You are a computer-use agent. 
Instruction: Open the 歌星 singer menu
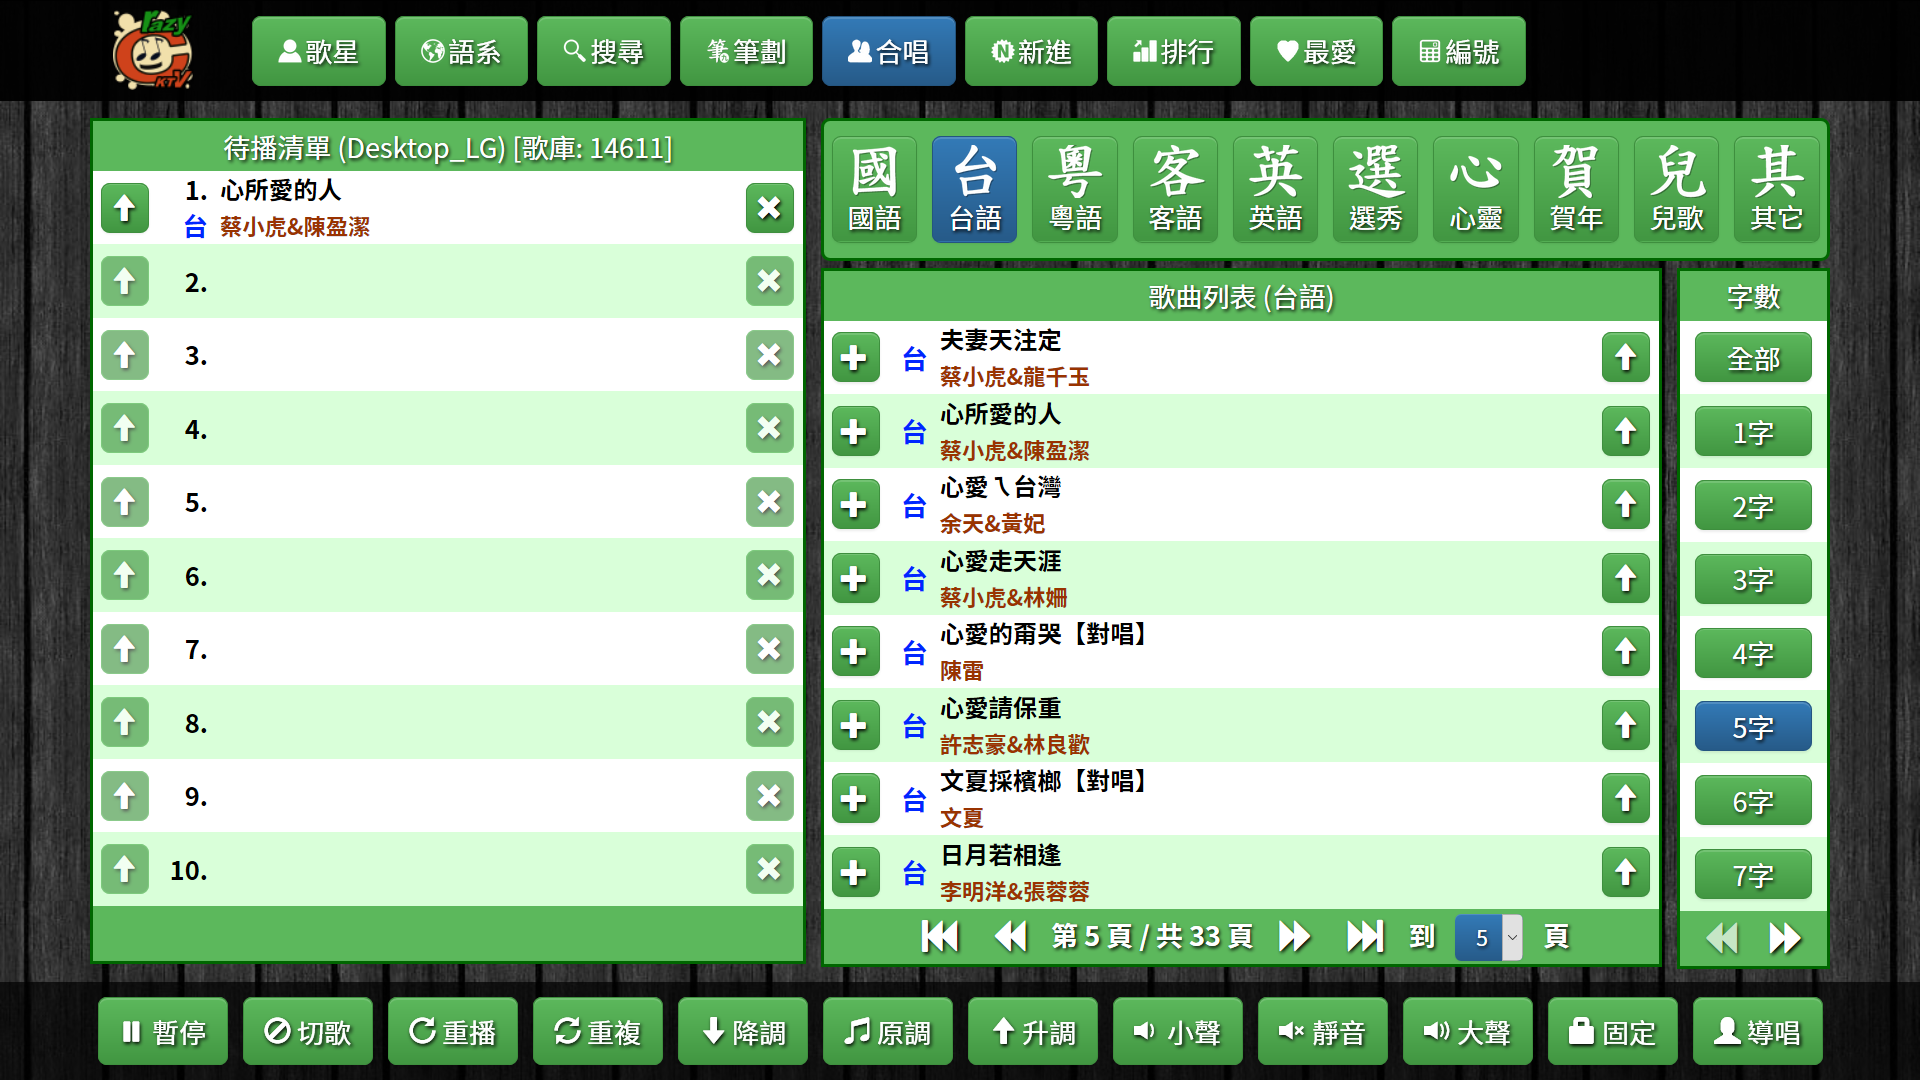coord(318,51)
